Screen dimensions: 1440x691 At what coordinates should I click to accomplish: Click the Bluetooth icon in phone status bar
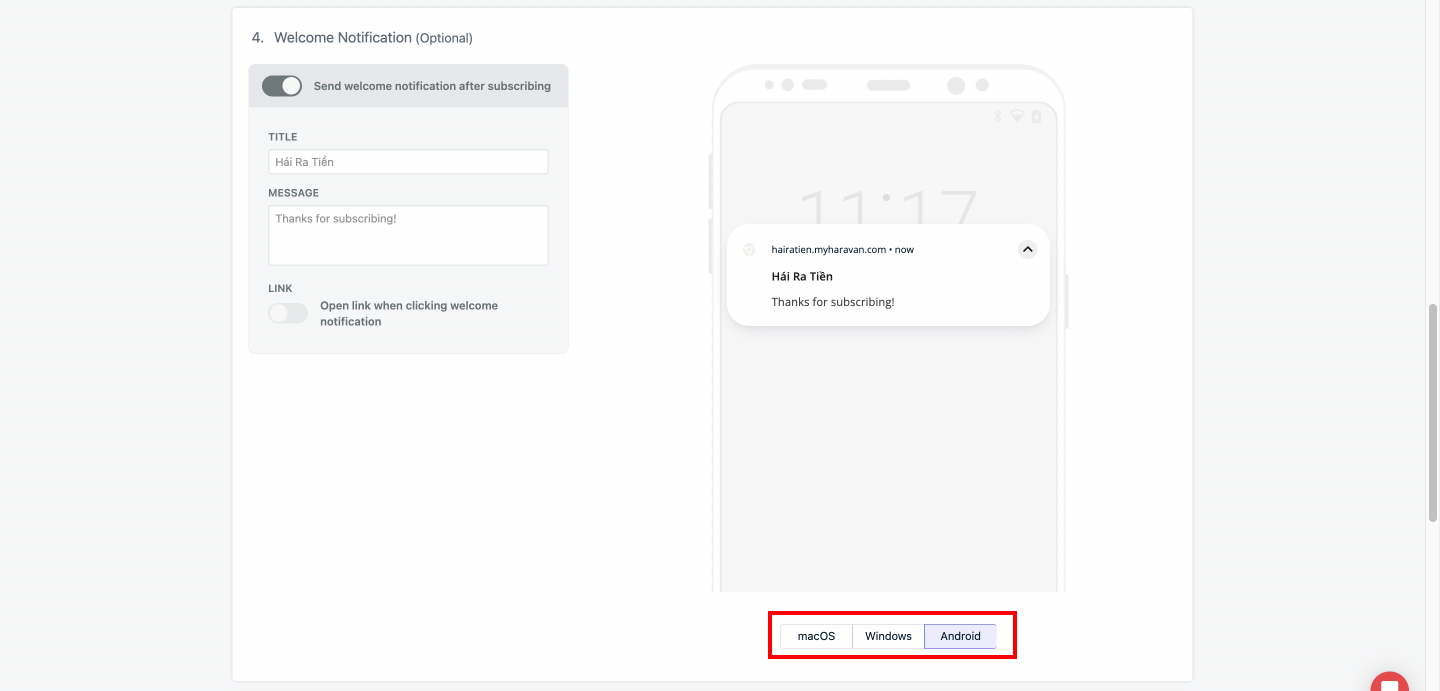tap(997, 117)
